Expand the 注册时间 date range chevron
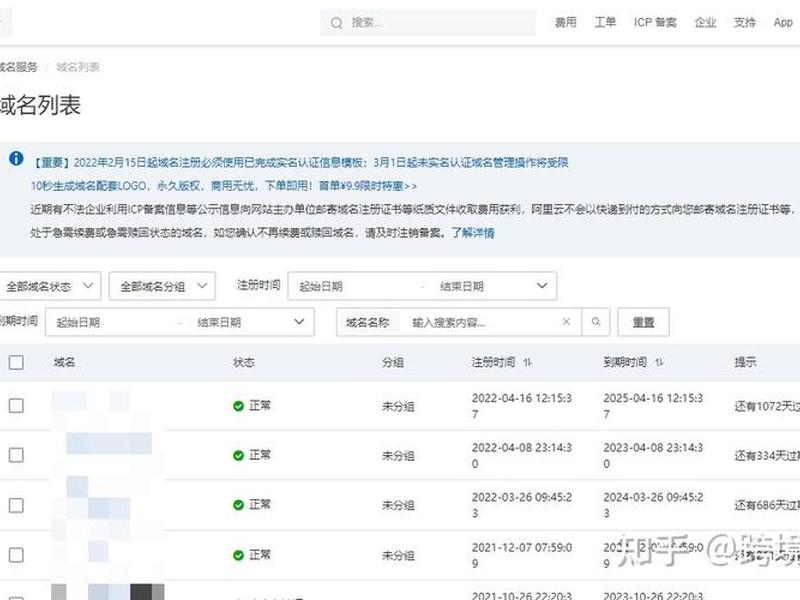This screenshot has height=600, width=800. [x=542, y=286]
